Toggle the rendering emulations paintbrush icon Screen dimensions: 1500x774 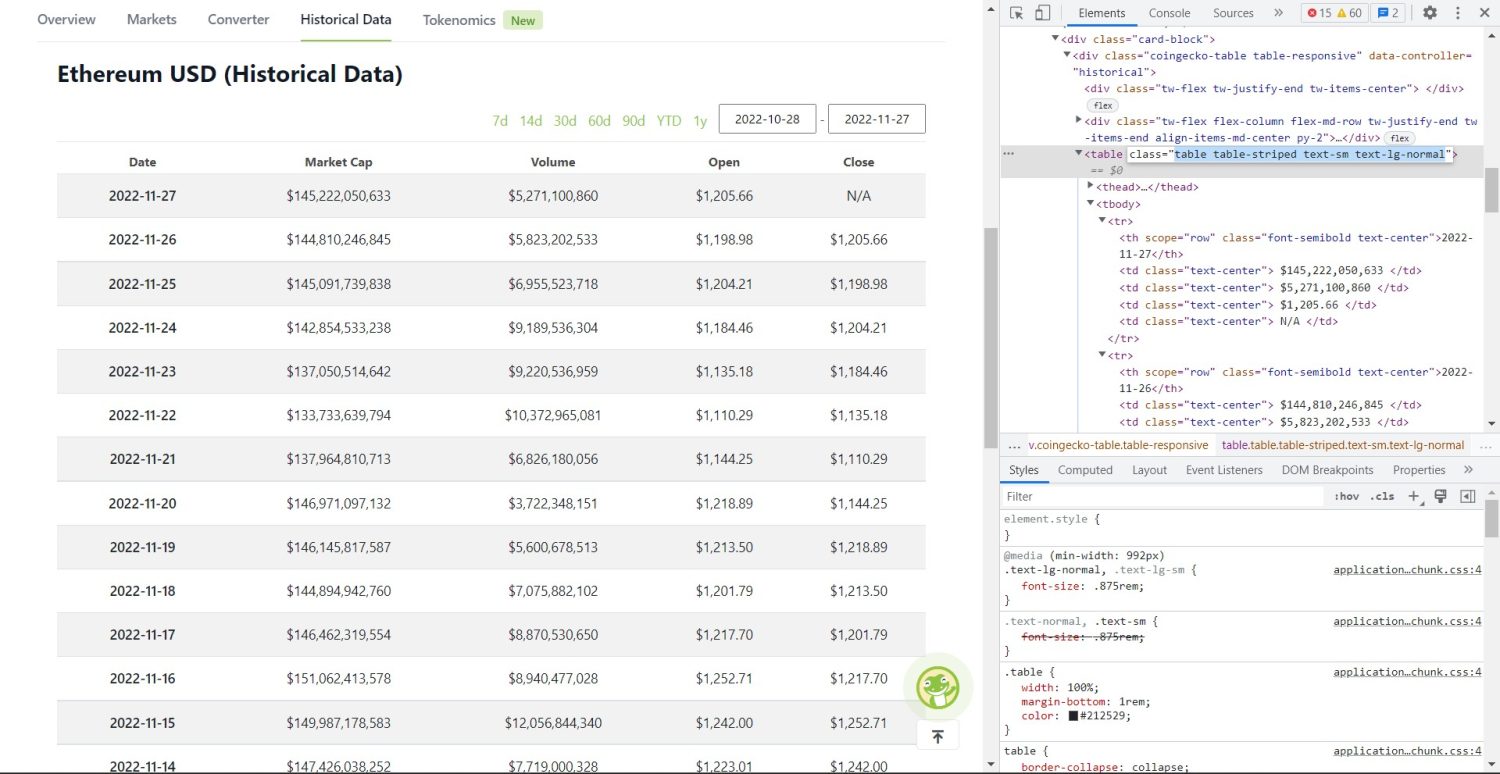1441,496
